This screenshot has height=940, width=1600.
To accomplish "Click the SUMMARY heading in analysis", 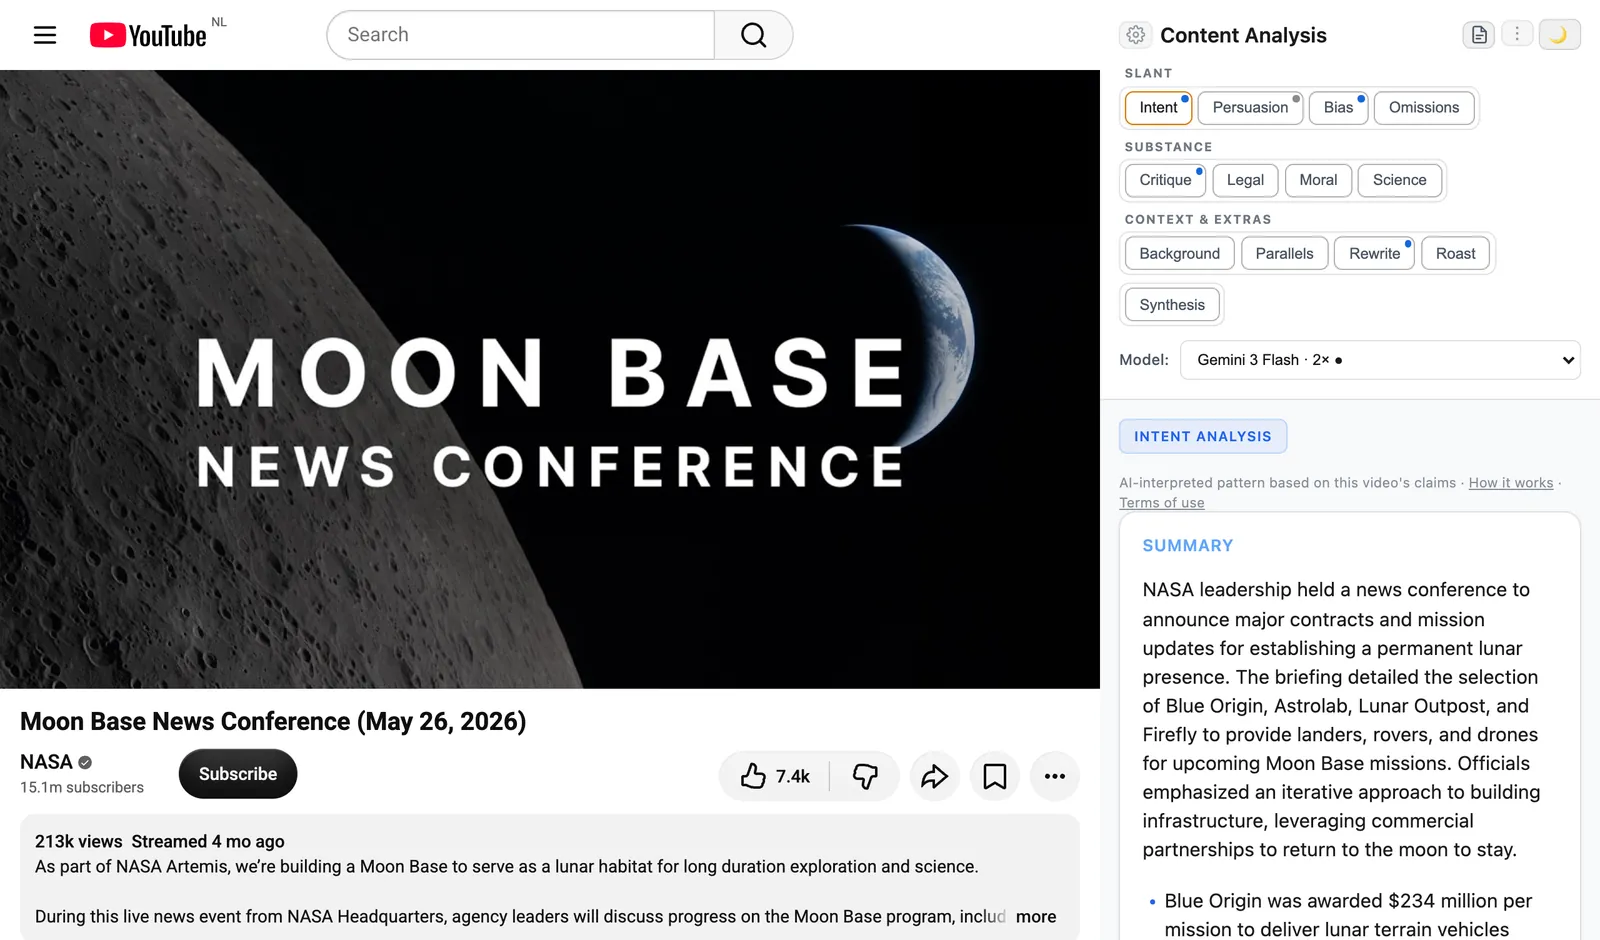I will 1188,546.
